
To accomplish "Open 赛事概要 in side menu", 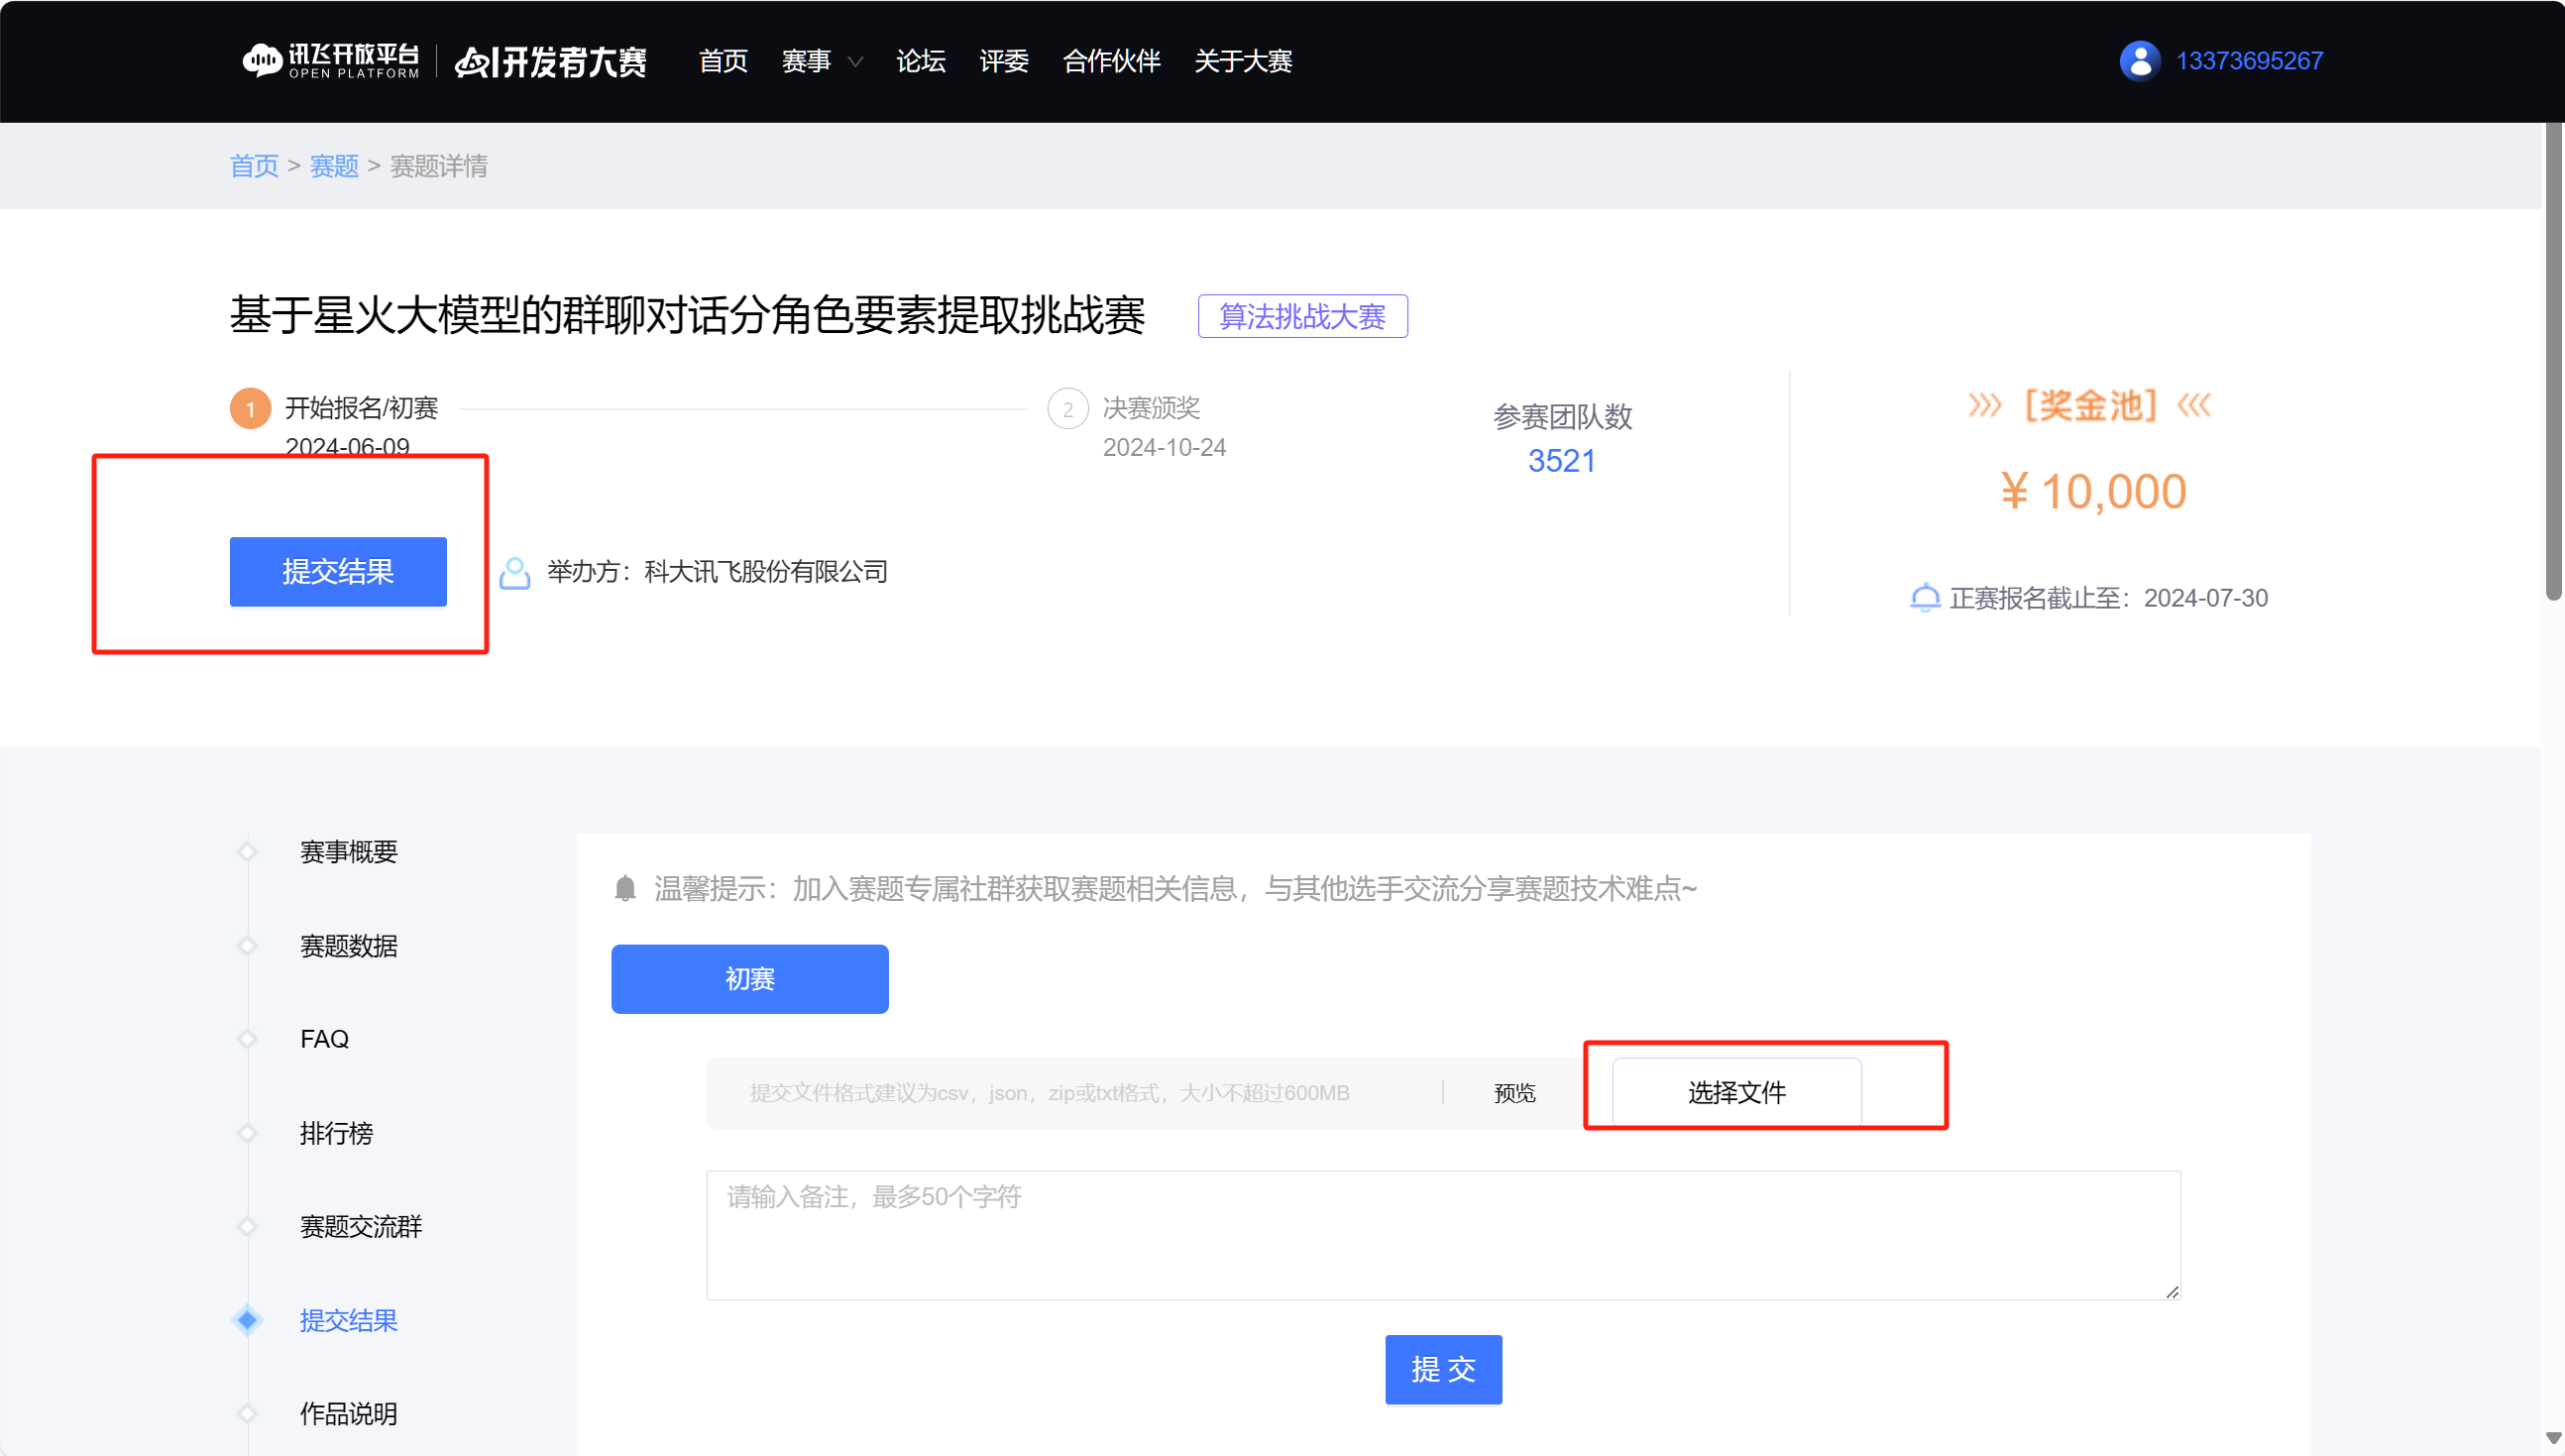I will point(349,852).
